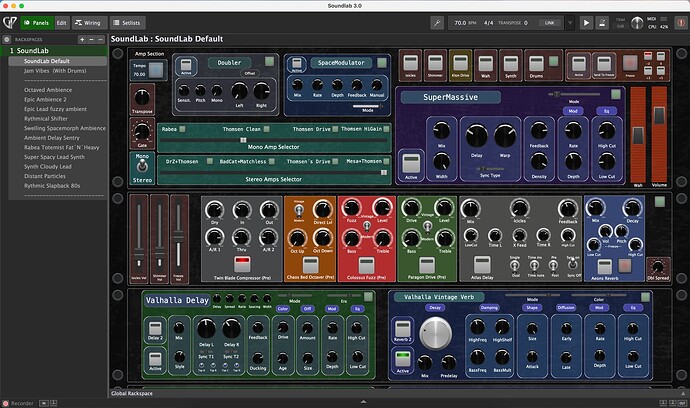Toggle the metronome icon

(x=602, y=22)
